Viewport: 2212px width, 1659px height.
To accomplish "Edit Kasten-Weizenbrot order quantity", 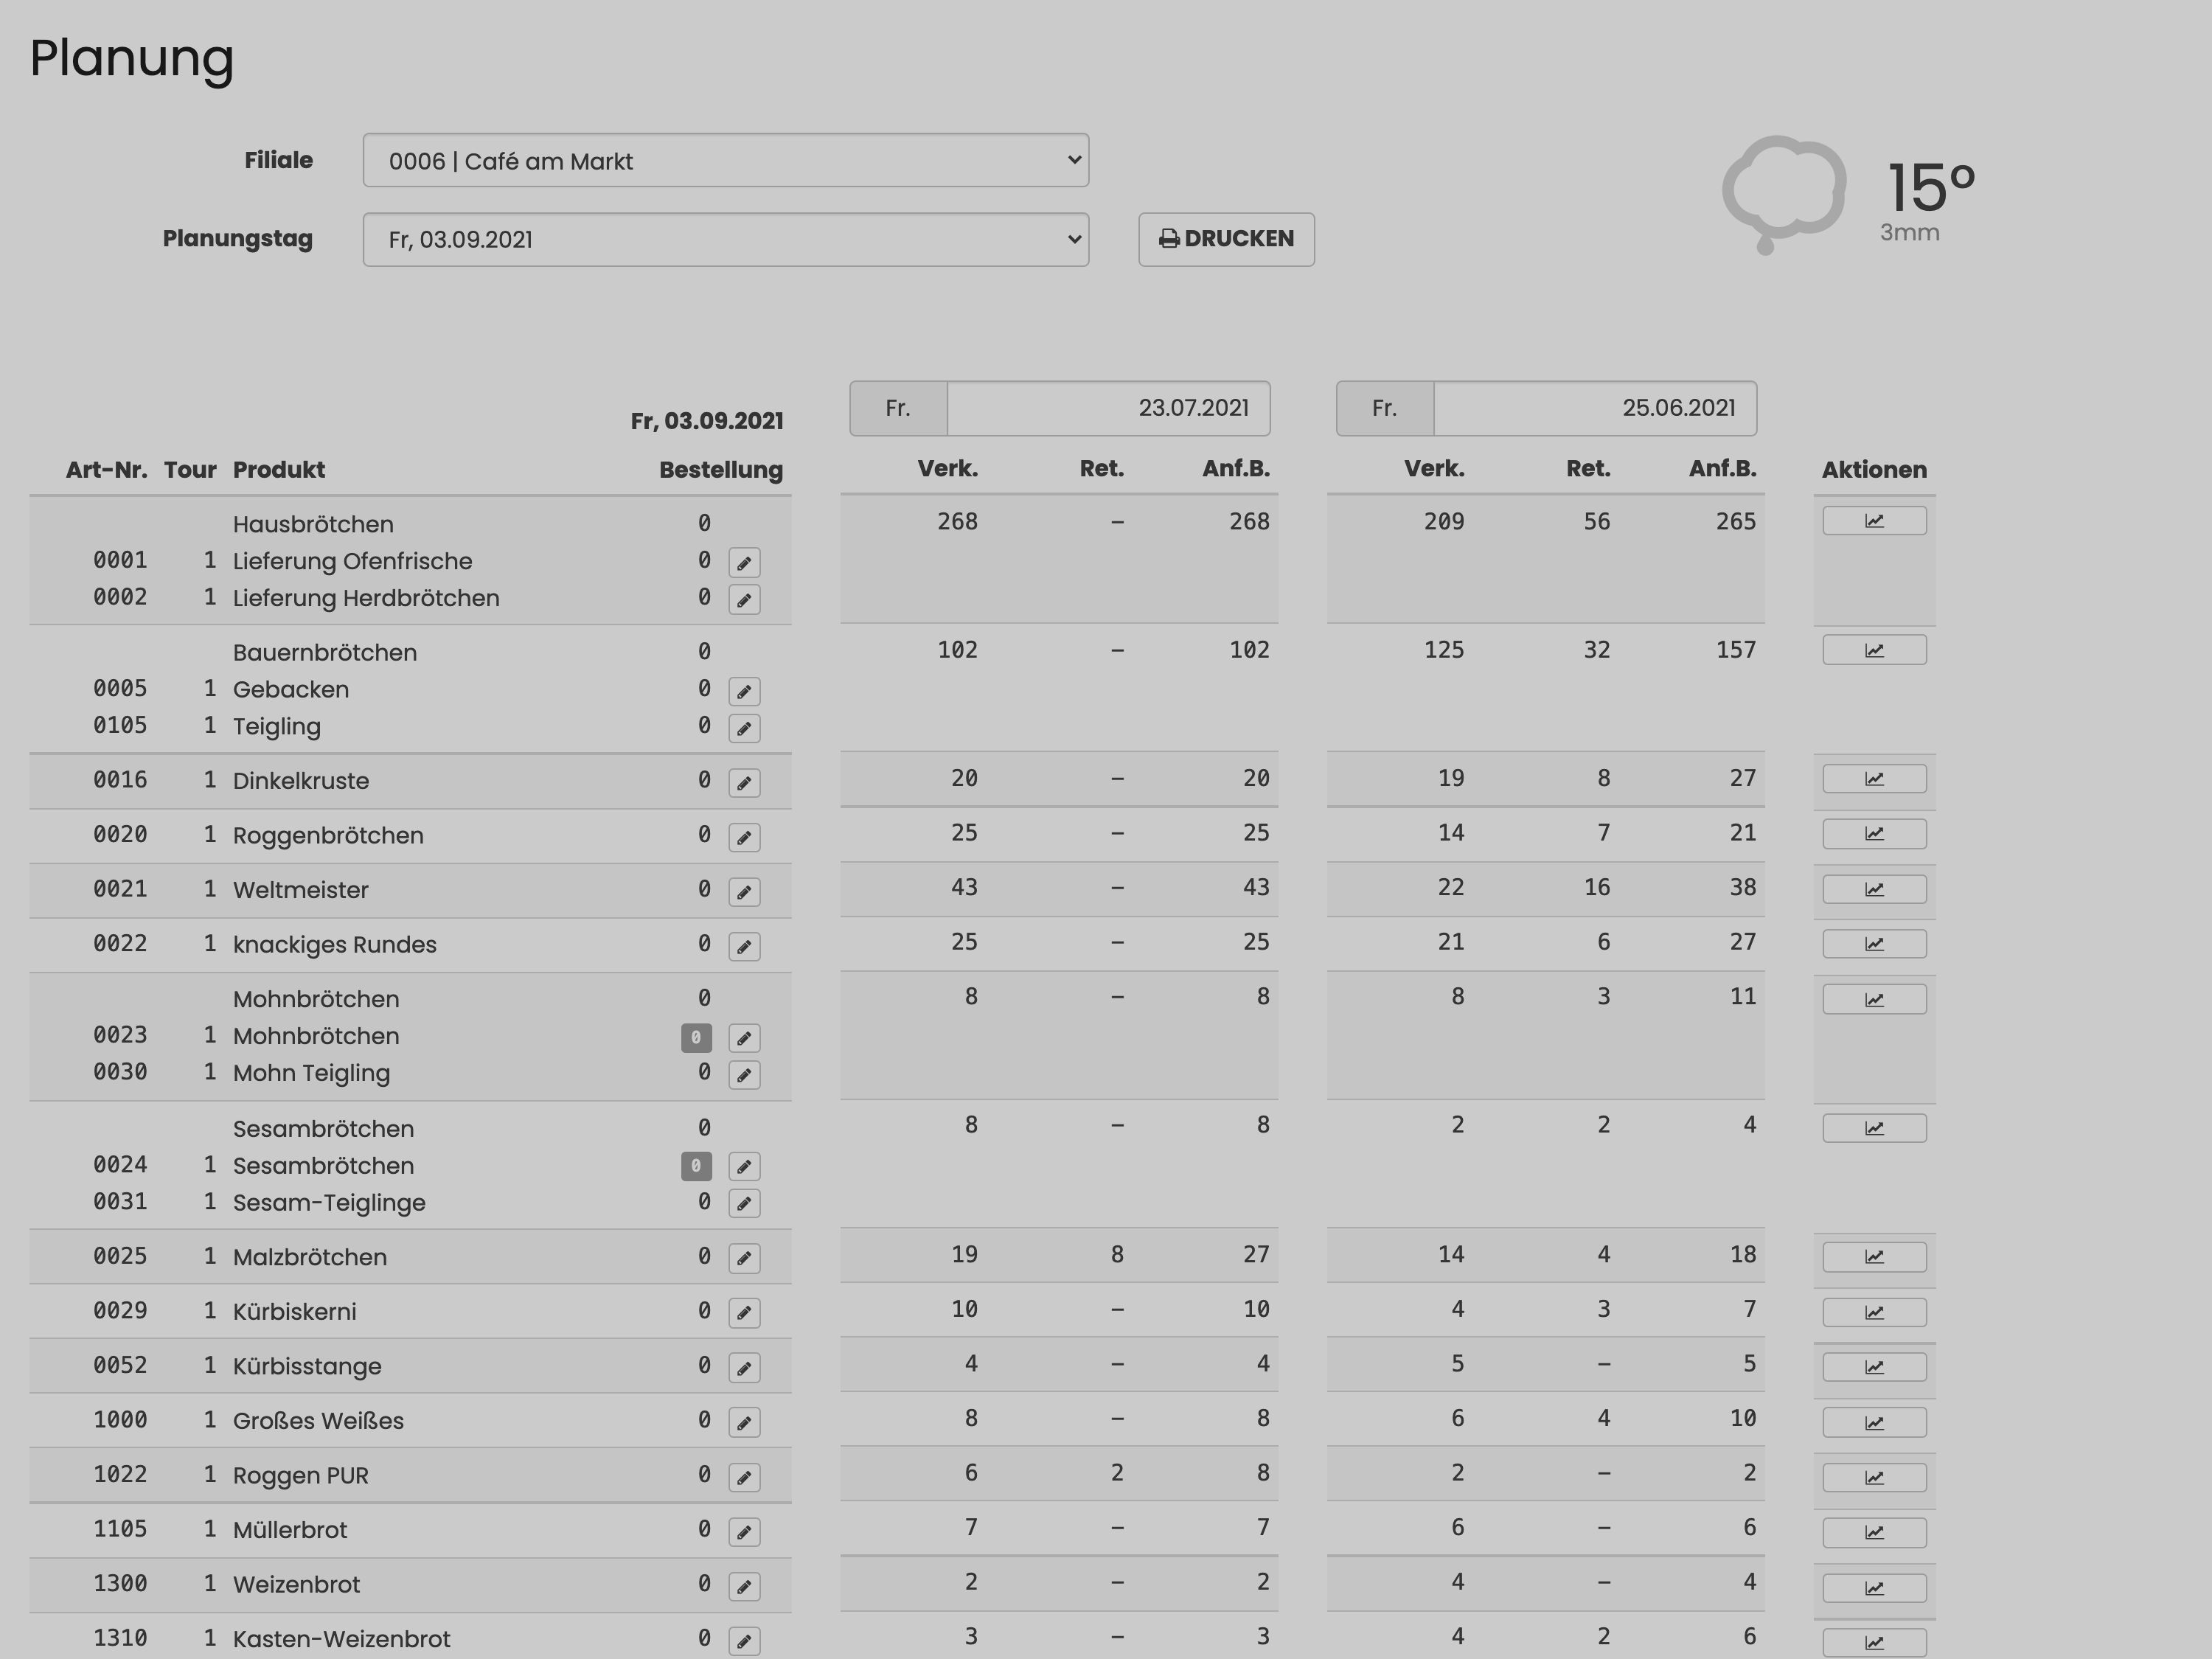I will click(744, 1641).
